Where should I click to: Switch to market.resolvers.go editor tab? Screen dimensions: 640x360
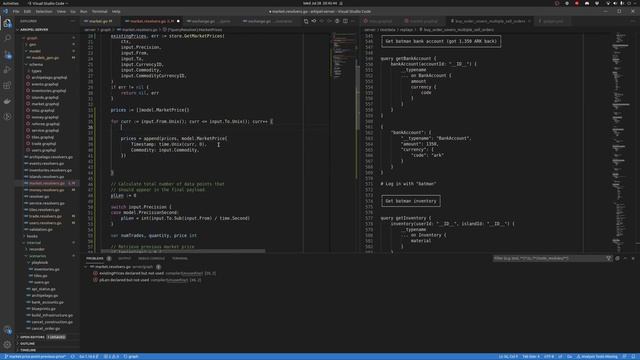click(x=152, y=21)
